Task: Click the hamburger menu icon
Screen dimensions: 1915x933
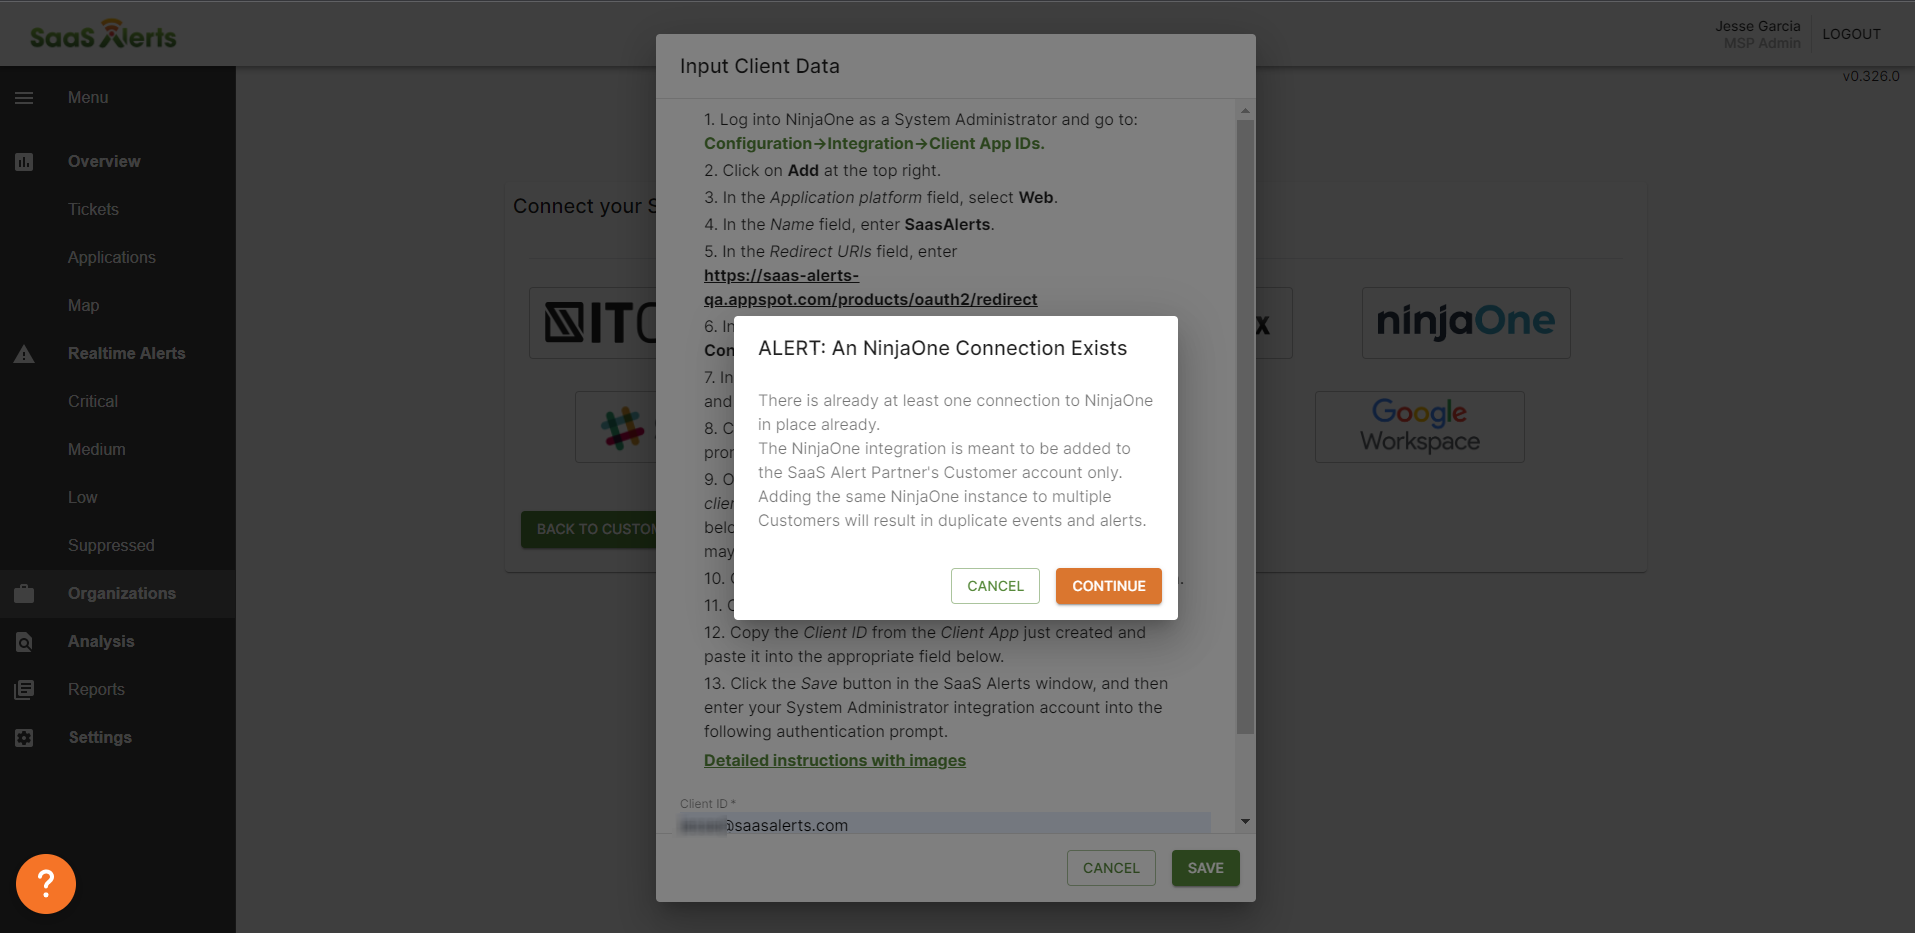Action: (24, 98)
